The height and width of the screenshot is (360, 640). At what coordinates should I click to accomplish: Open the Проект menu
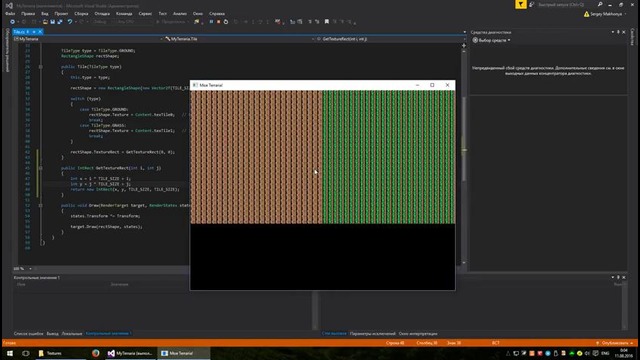pyautogui.click(x=61, y=13)
